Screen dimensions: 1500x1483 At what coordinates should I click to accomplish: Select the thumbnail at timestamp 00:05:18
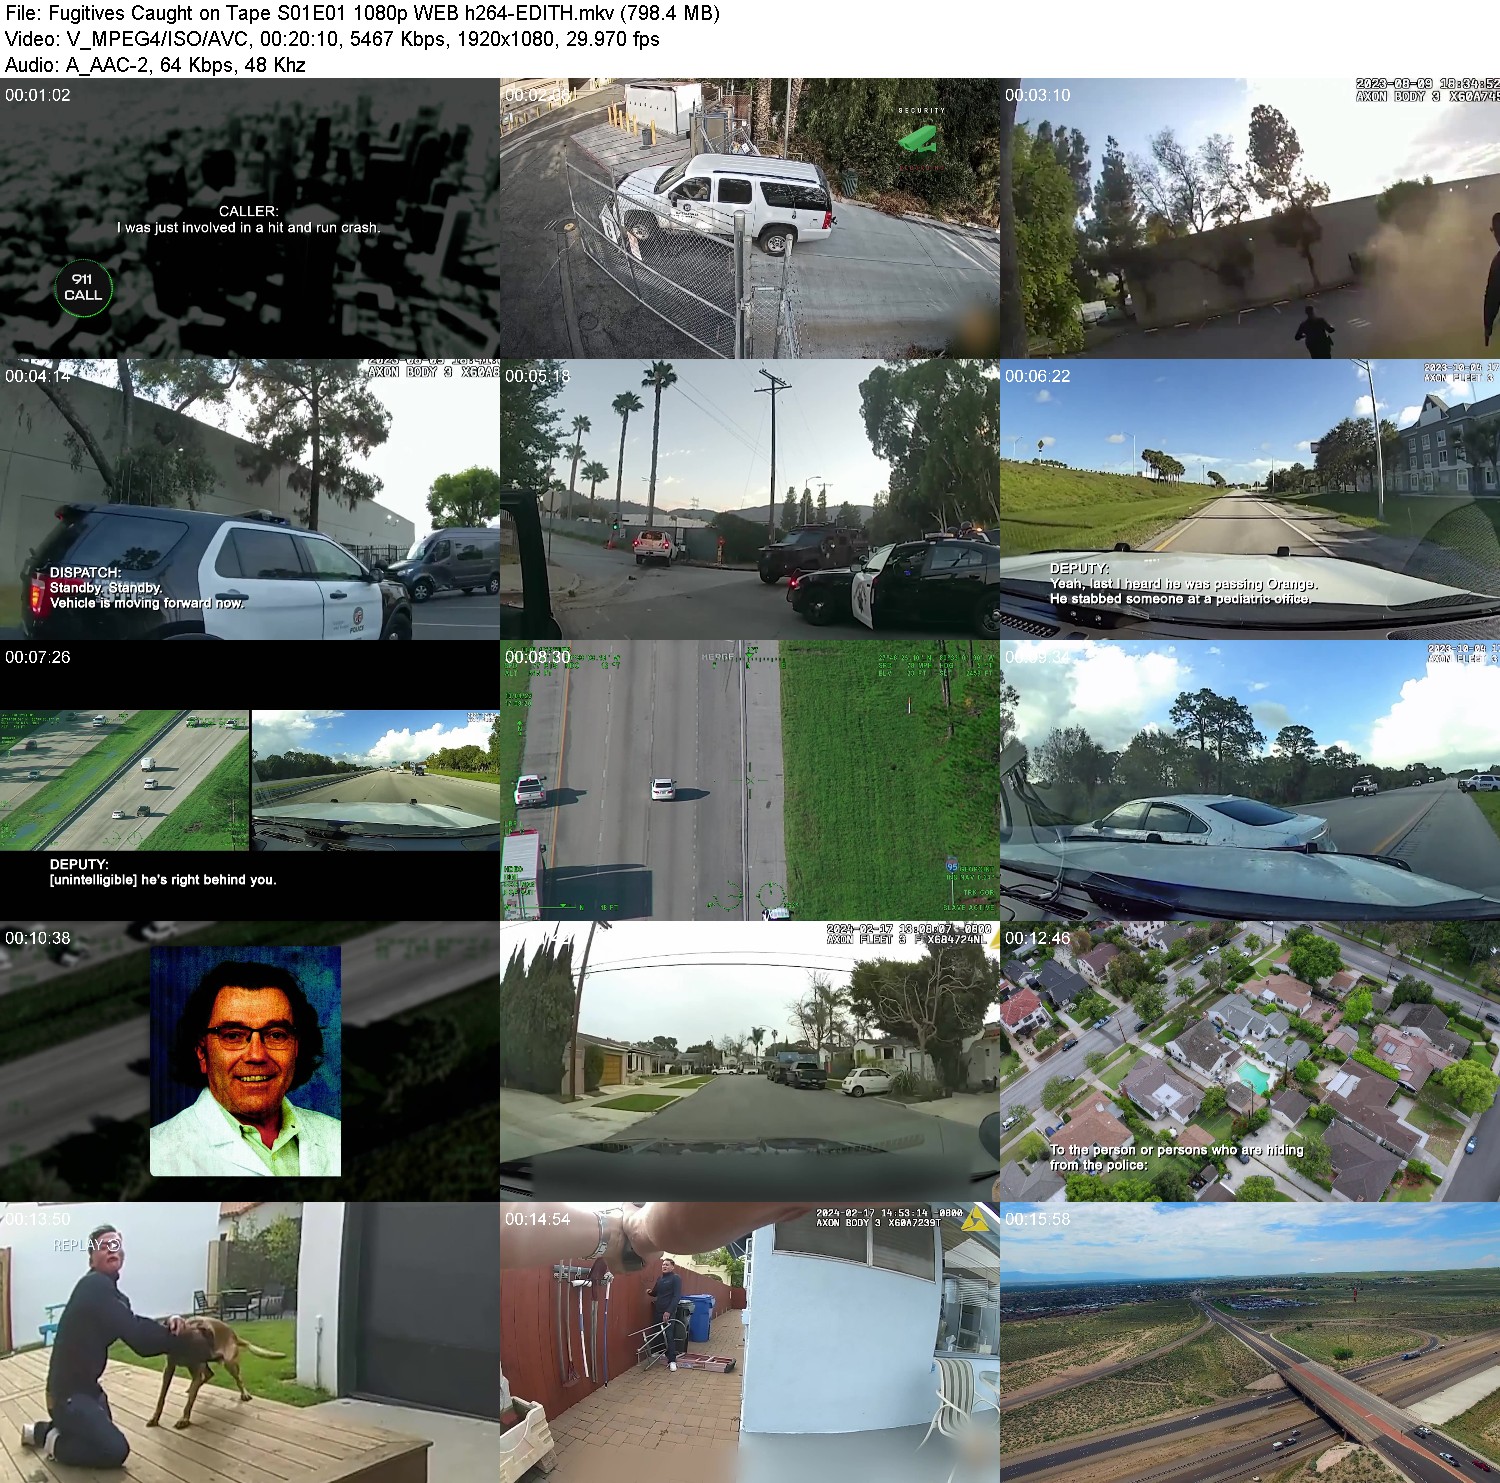point(750,500)
